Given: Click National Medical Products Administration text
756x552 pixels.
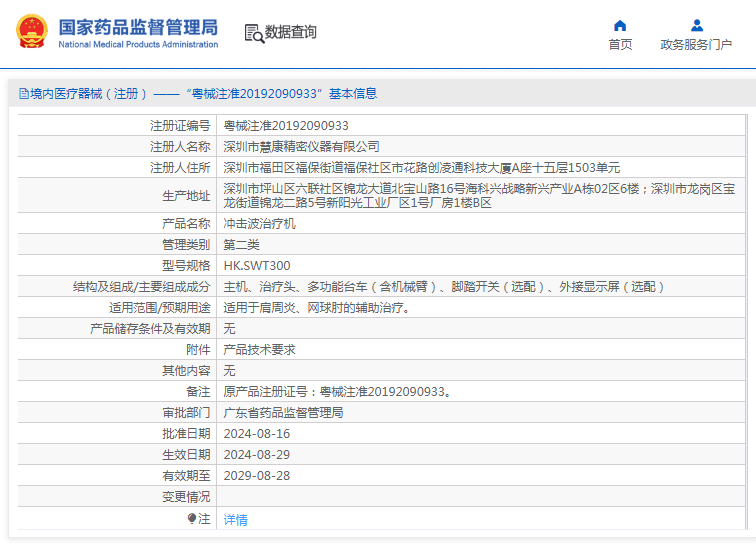Looking at the screenshot, I should [x=138, y=44].
